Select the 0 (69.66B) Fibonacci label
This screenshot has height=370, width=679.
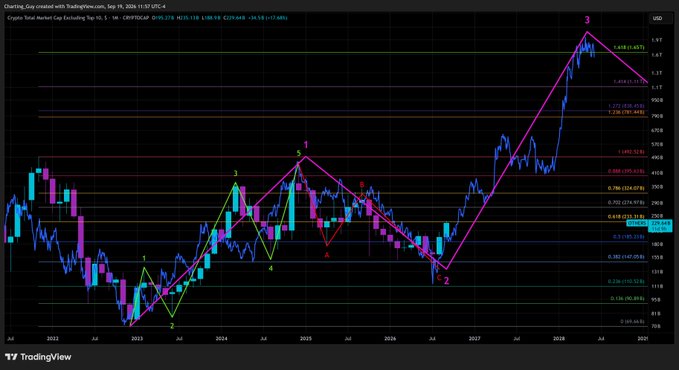click(x=632, y=322)
